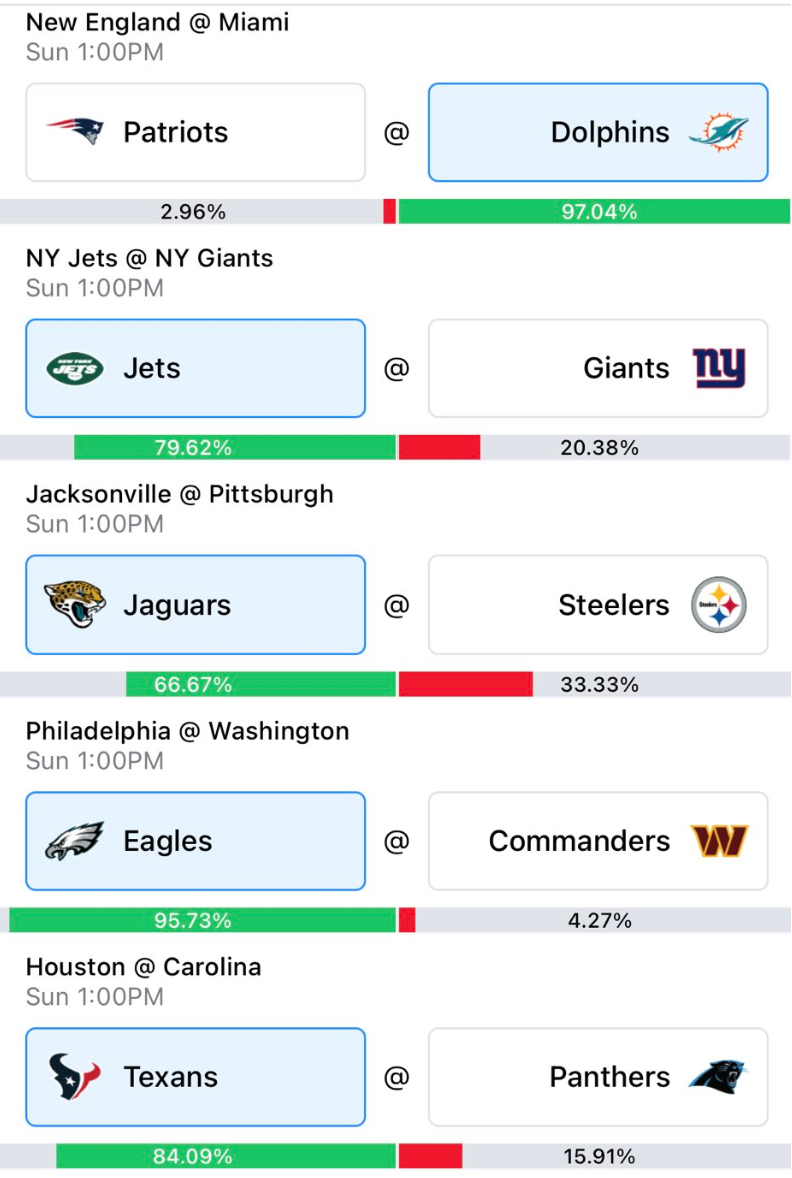This screenshot has width=792, height=1178.
Task: Click the 79.62% Jets pick bar
Action: click(x=234, y=448)
